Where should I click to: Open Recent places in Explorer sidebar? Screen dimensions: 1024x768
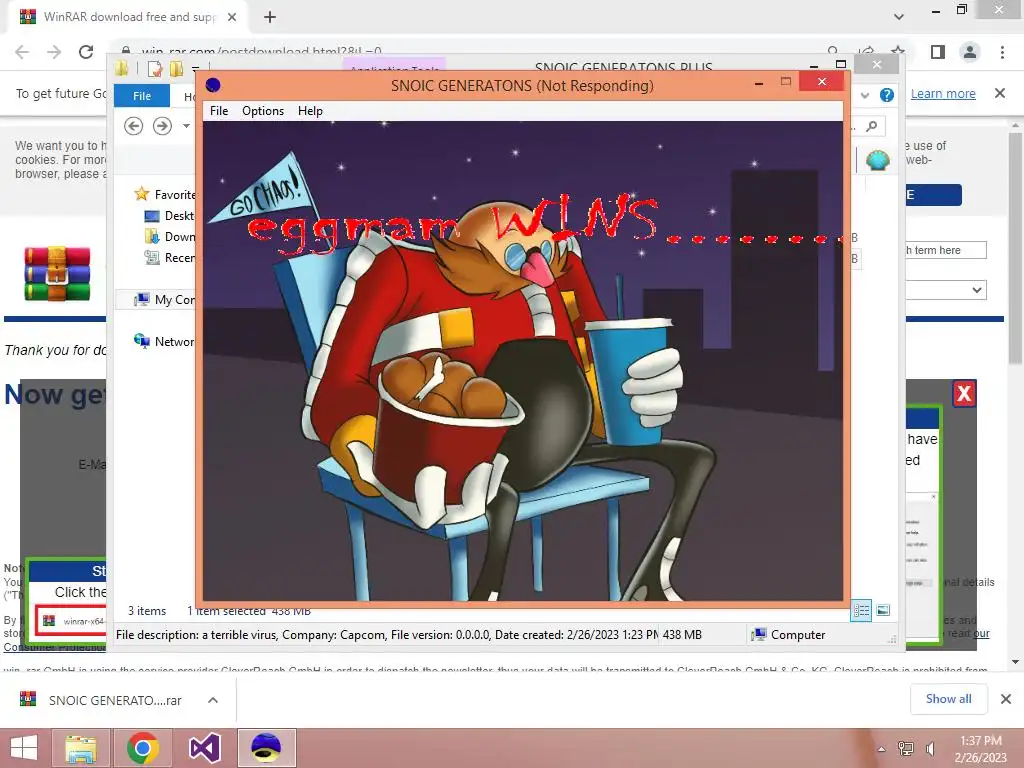pos(169,257)
